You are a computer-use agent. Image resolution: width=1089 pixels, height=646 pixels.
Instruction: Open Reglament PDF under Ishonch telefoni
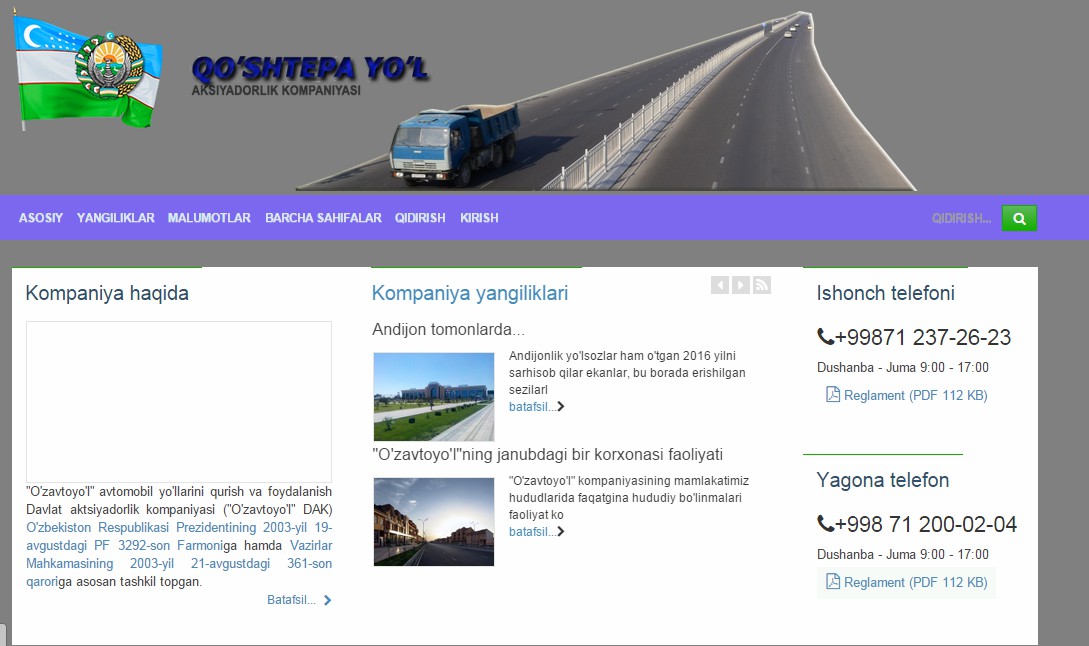[915, 395]
